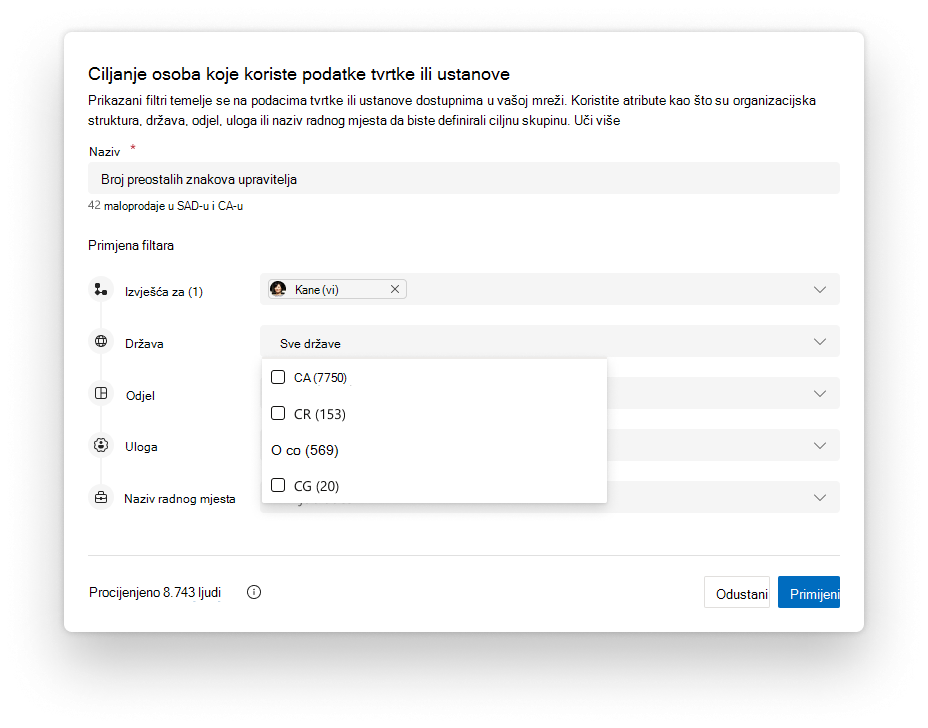Click the Primjena filtara heading
Screen dimensions: 928x728
131,246
